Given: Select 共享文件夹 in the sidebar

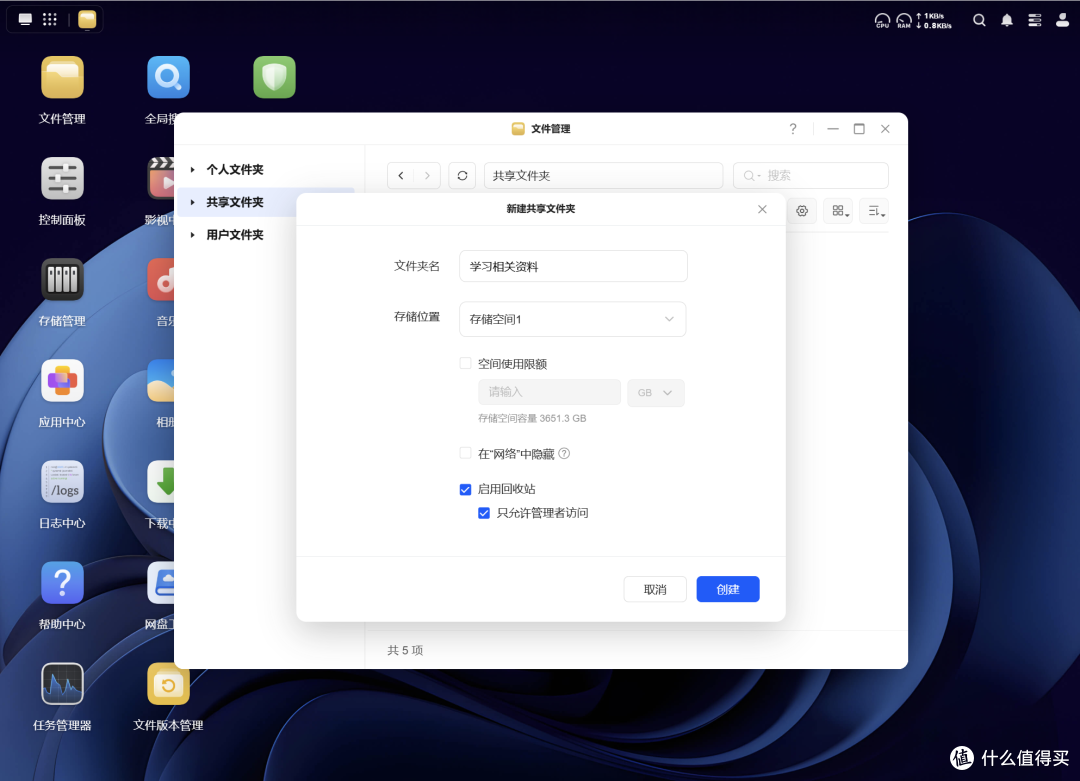Looking at the screenshot, I should click(235, 202).
